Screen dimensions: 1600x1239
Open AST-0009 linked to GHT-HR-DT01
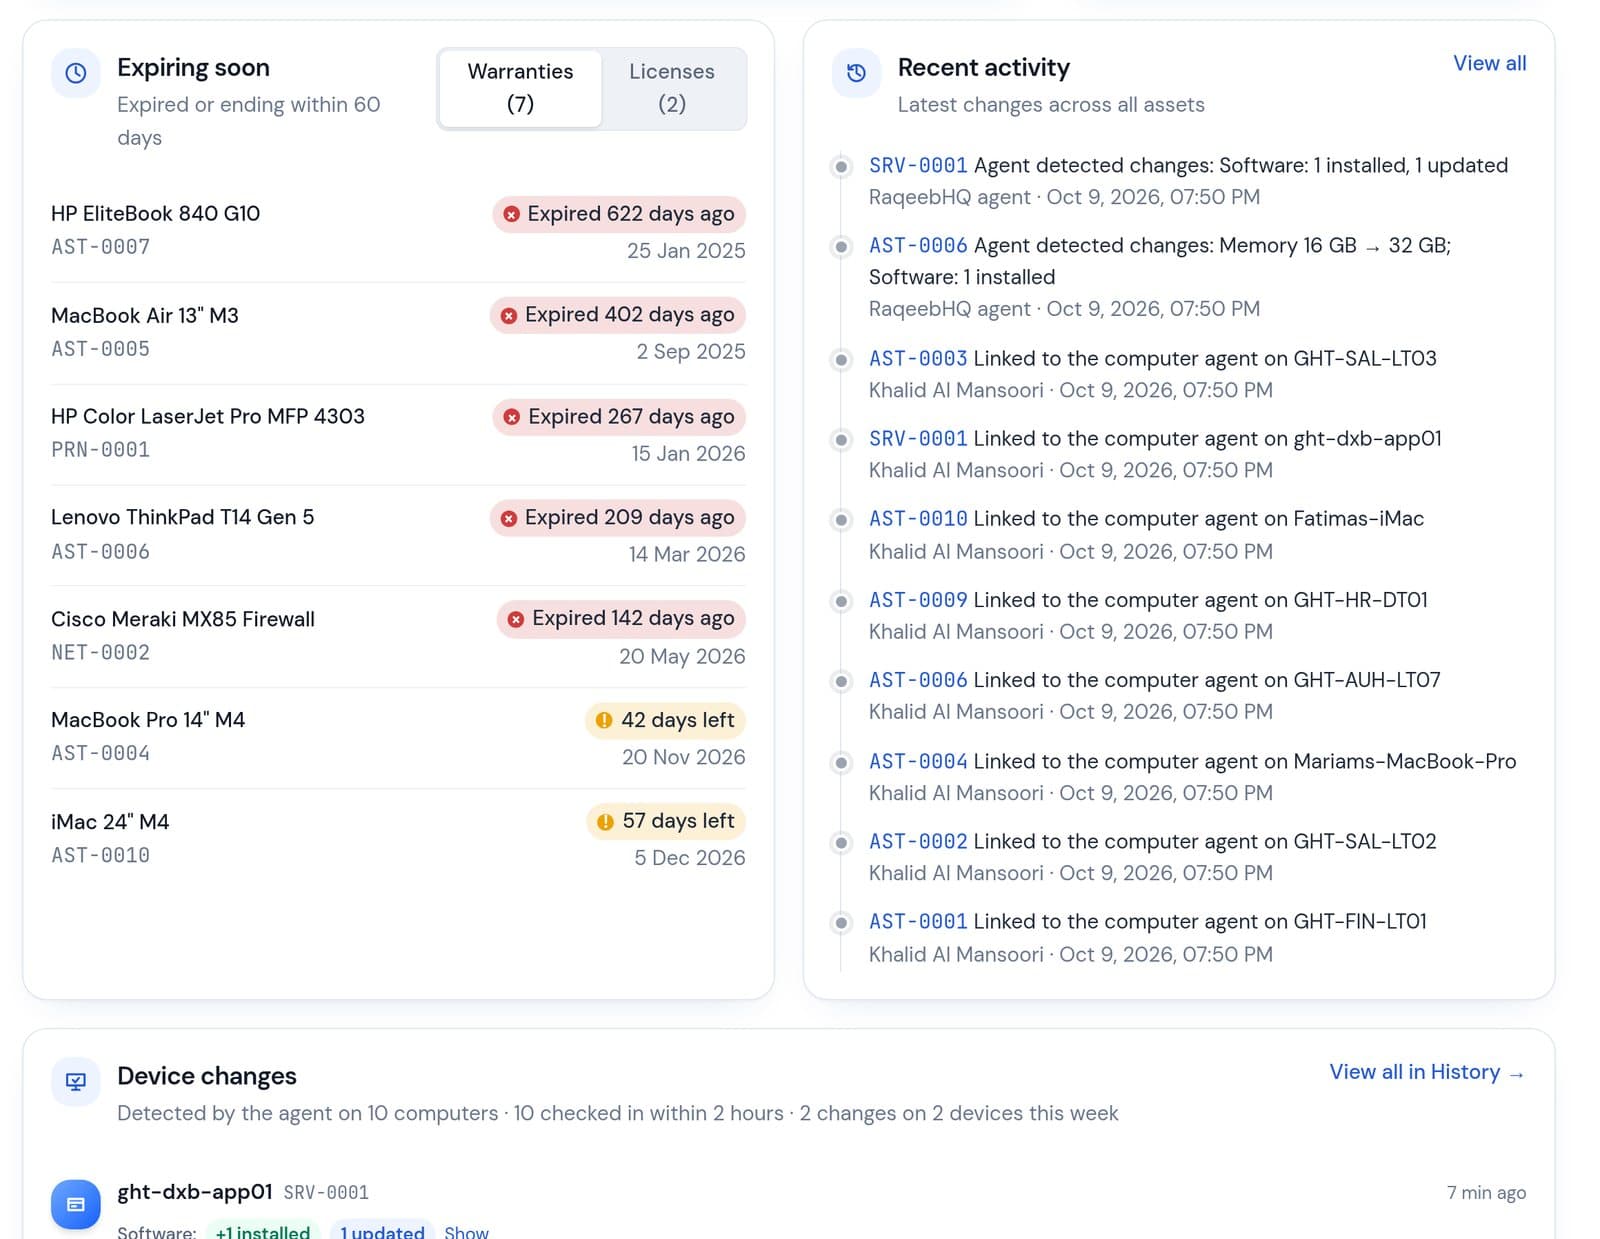(918, 600)
